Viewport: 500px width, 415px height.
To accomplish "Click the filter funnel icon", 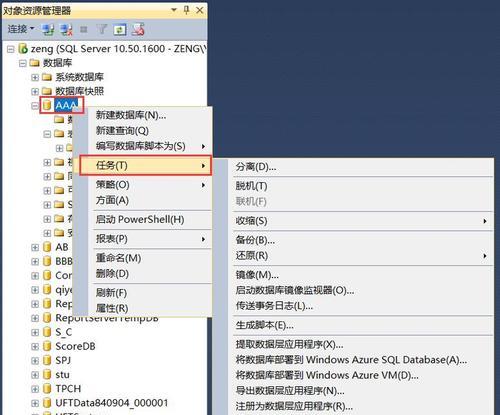I will pyautogui.click(x=102, y=30).
